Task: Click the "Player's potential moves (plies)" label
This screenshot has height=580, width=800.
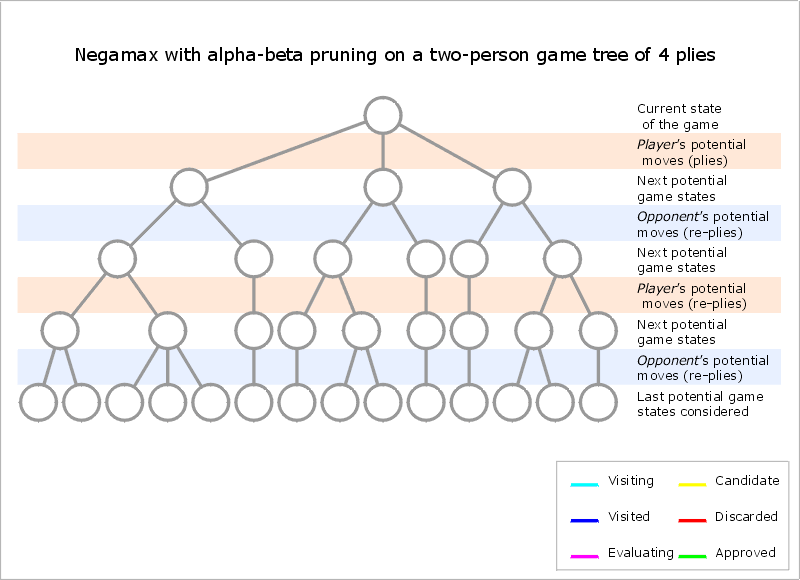Action: (691, 152)
